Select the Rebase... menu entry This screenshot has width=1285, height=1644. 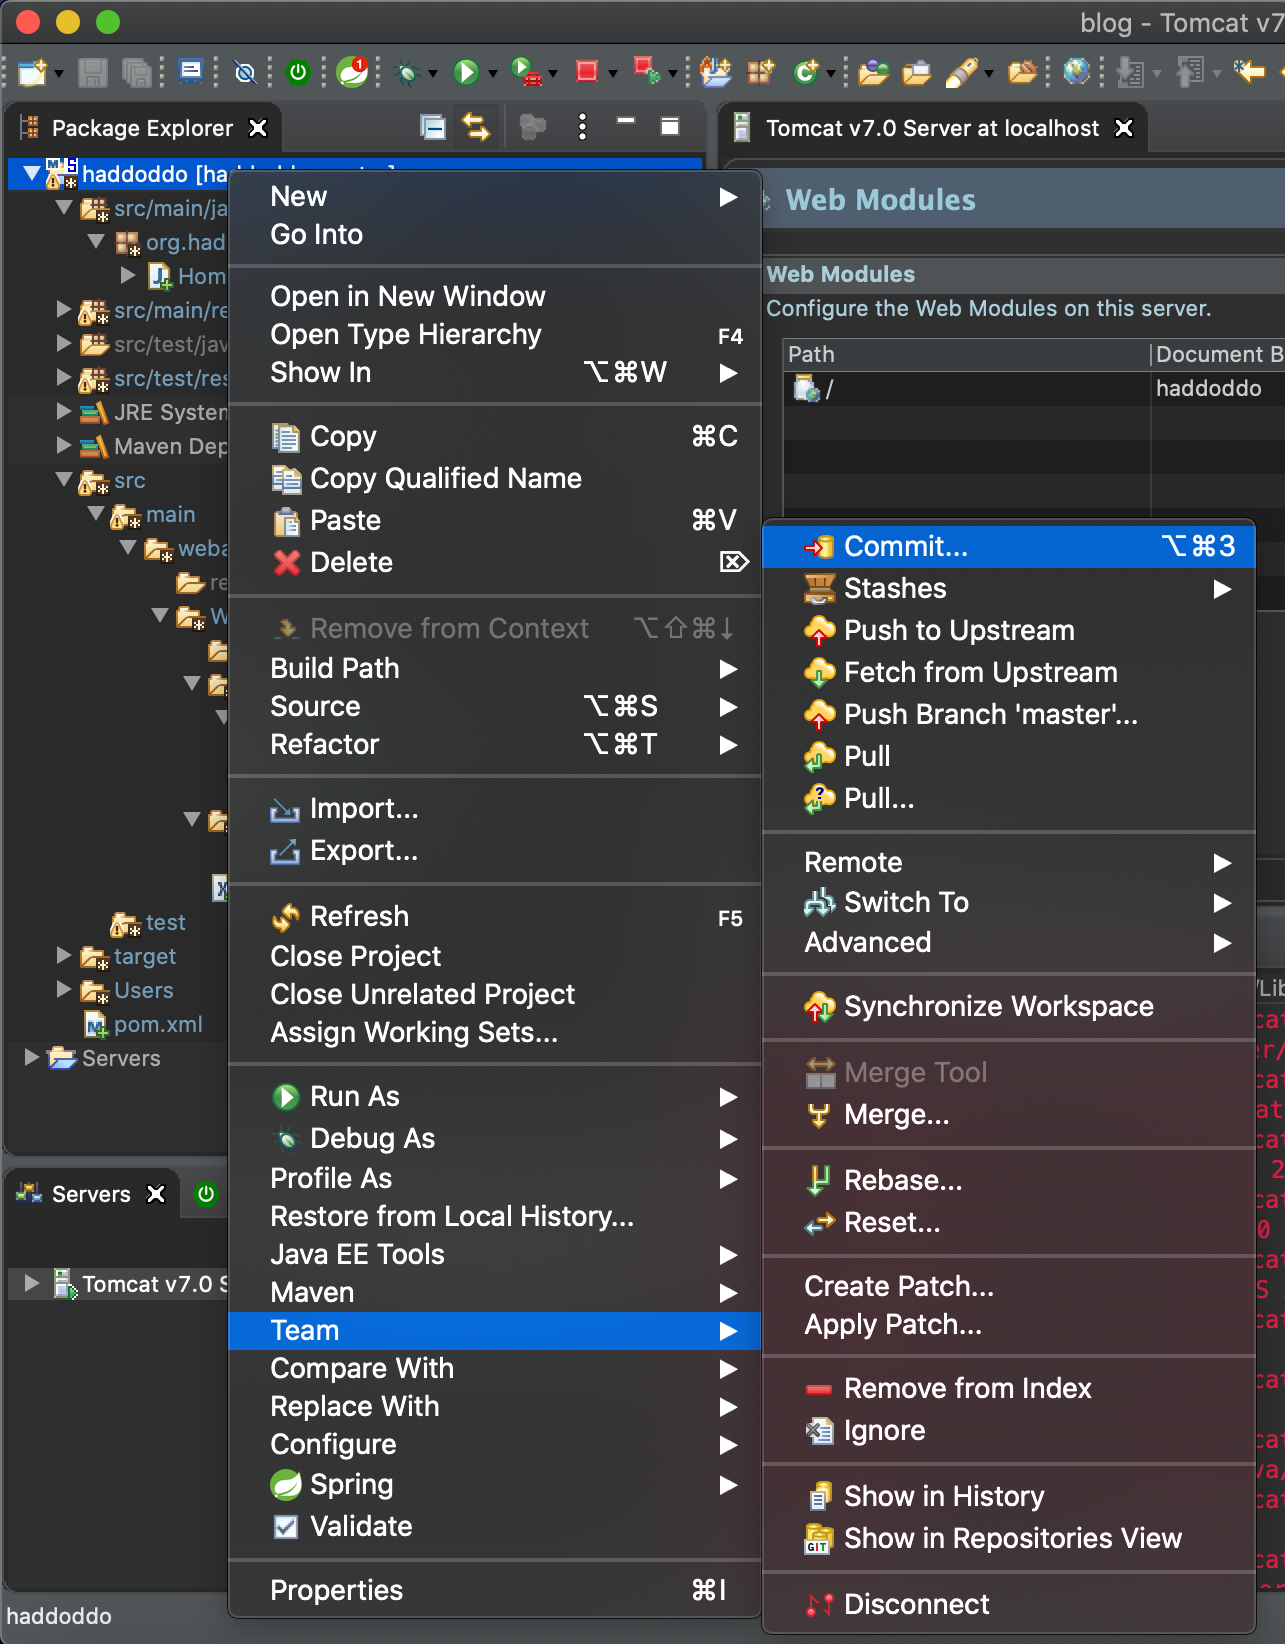coord(1008,1180)
